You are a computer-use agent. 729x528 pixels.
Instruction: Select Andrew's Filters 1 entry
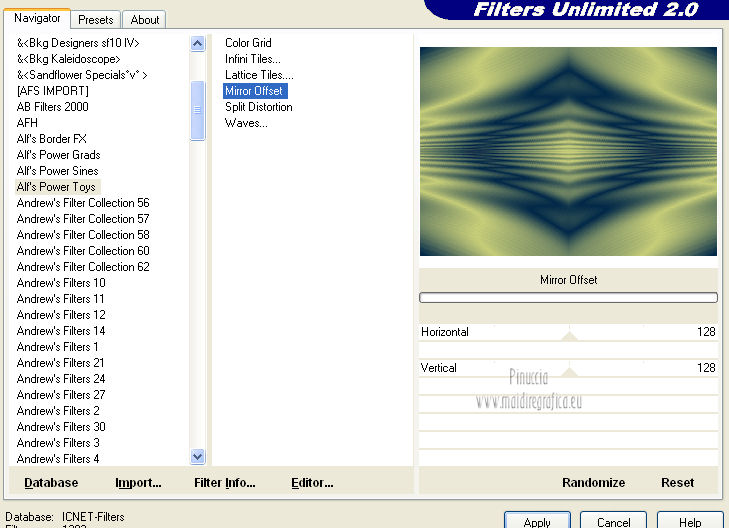coord(58,347)
